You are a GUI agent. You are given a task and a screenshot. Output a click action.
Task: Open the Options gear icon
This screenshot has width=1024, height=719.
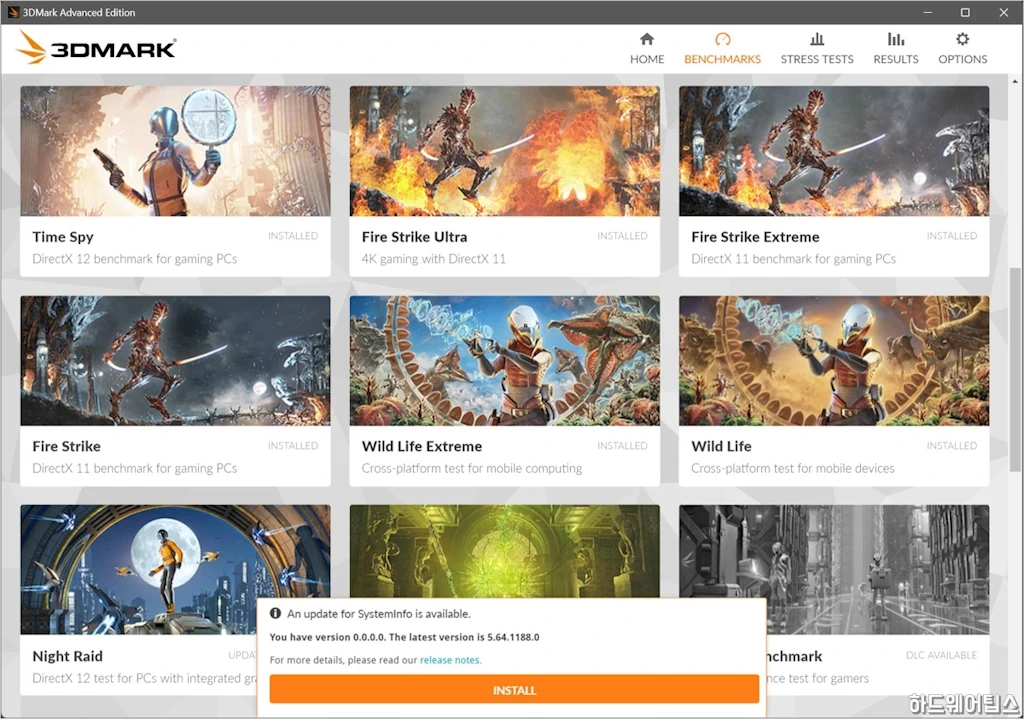[x=963, y=39]
